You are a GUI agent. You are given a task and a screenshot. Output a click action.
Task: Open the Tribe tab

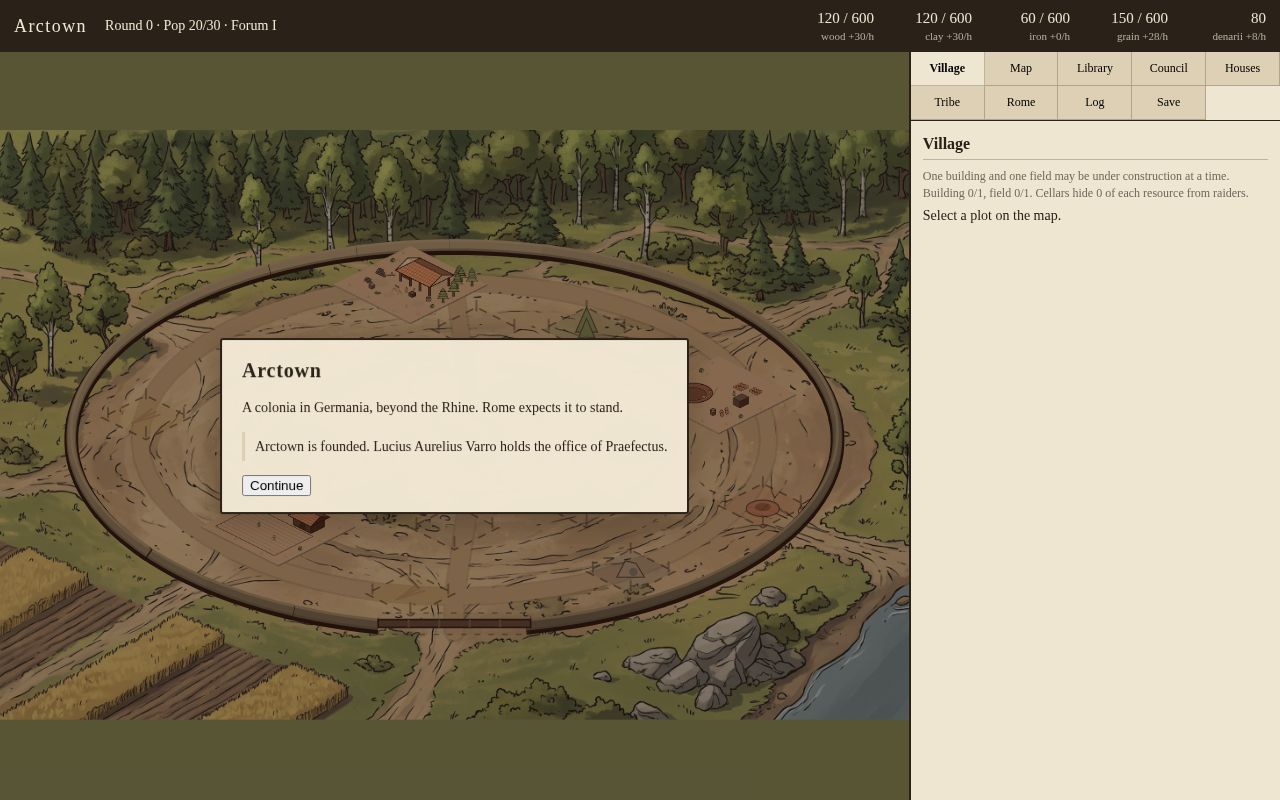click(947, 102)
